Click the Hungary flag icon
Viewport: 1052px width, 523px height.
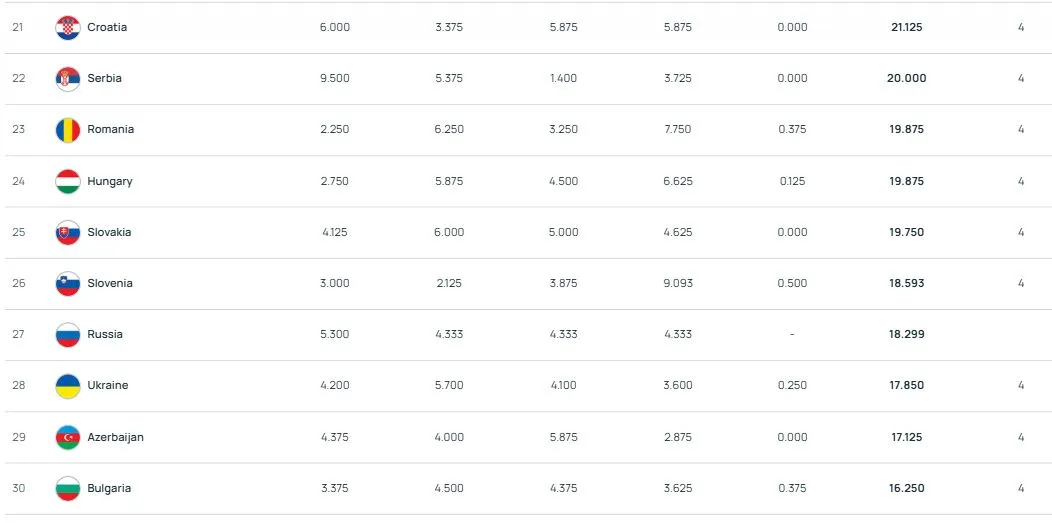(x=67, y=182)
